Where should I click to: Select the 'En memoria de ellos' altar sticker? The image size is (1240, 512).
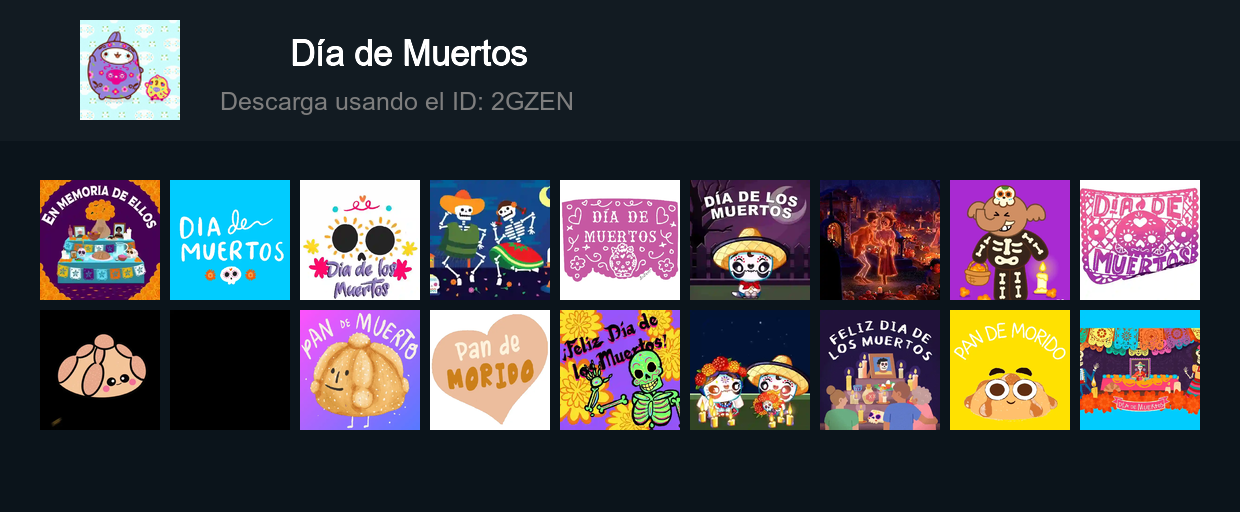100,240
